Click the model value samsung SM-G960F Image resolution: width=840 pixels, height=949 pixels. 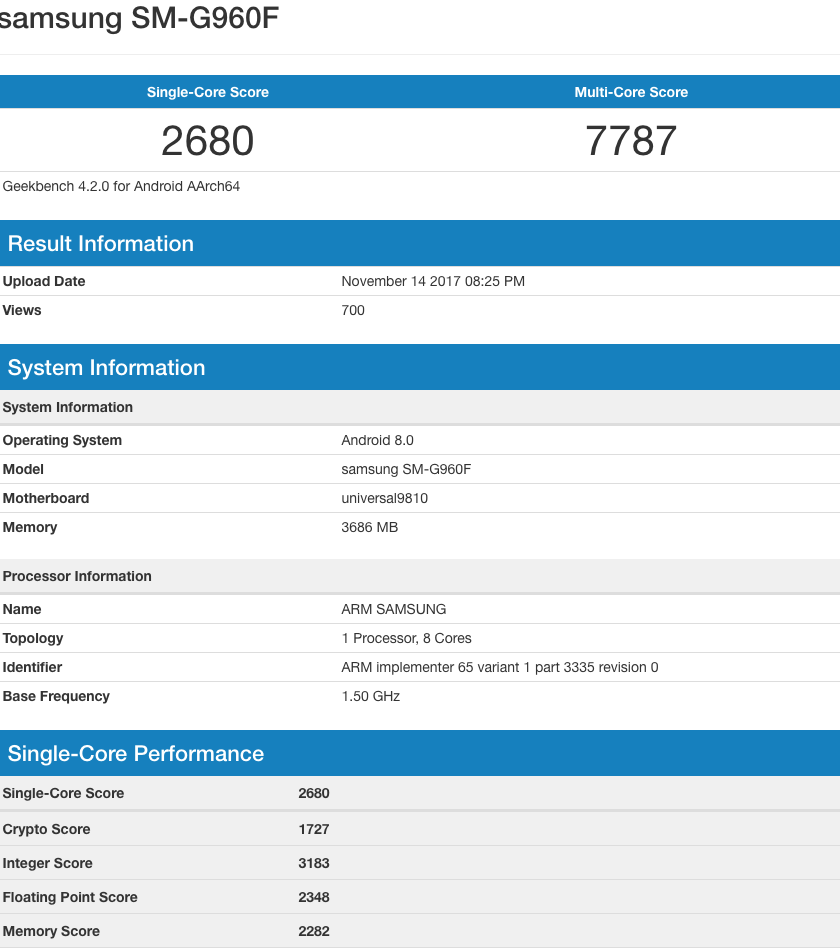406,469
